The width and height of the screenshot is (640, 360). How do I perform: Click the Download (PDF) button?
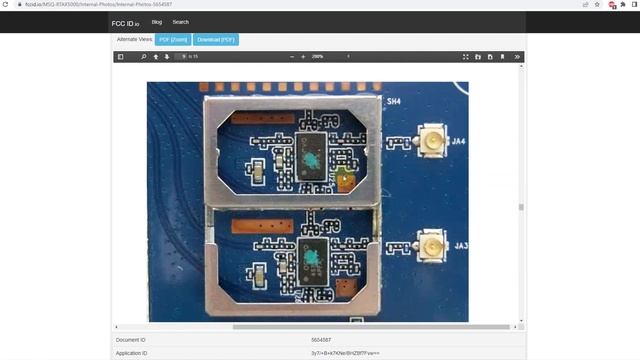[216, 40]
